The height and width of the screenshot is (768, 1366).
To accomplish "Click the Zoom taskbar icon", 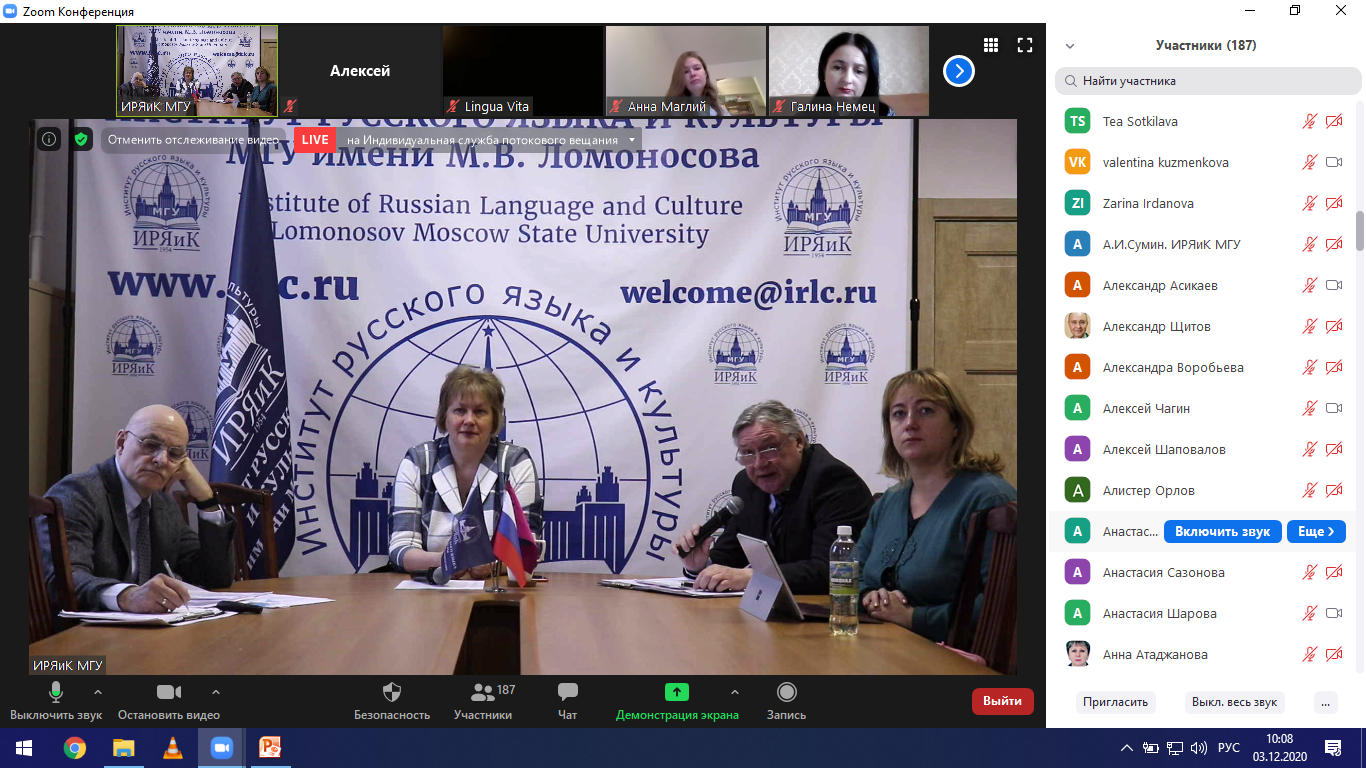I will tap(221, 747).
